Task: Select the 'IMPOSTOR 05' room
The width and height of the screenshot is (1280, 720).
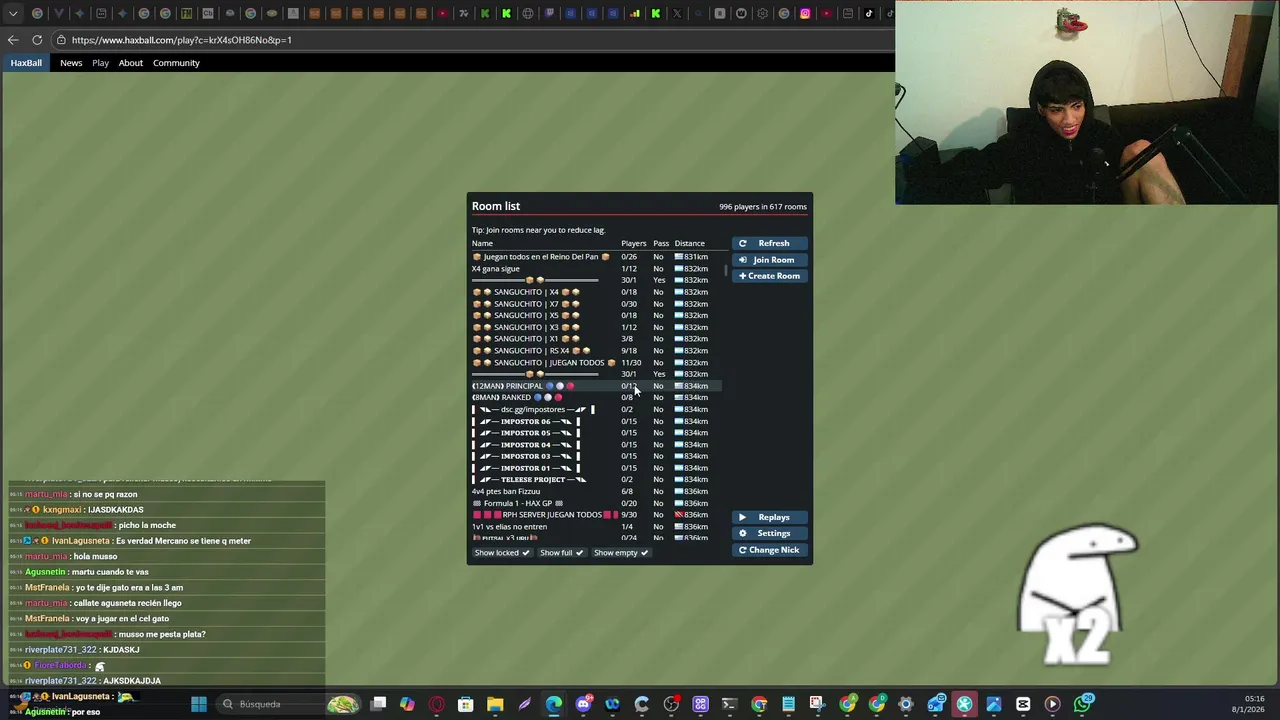Action: click(x=596, y=433)
